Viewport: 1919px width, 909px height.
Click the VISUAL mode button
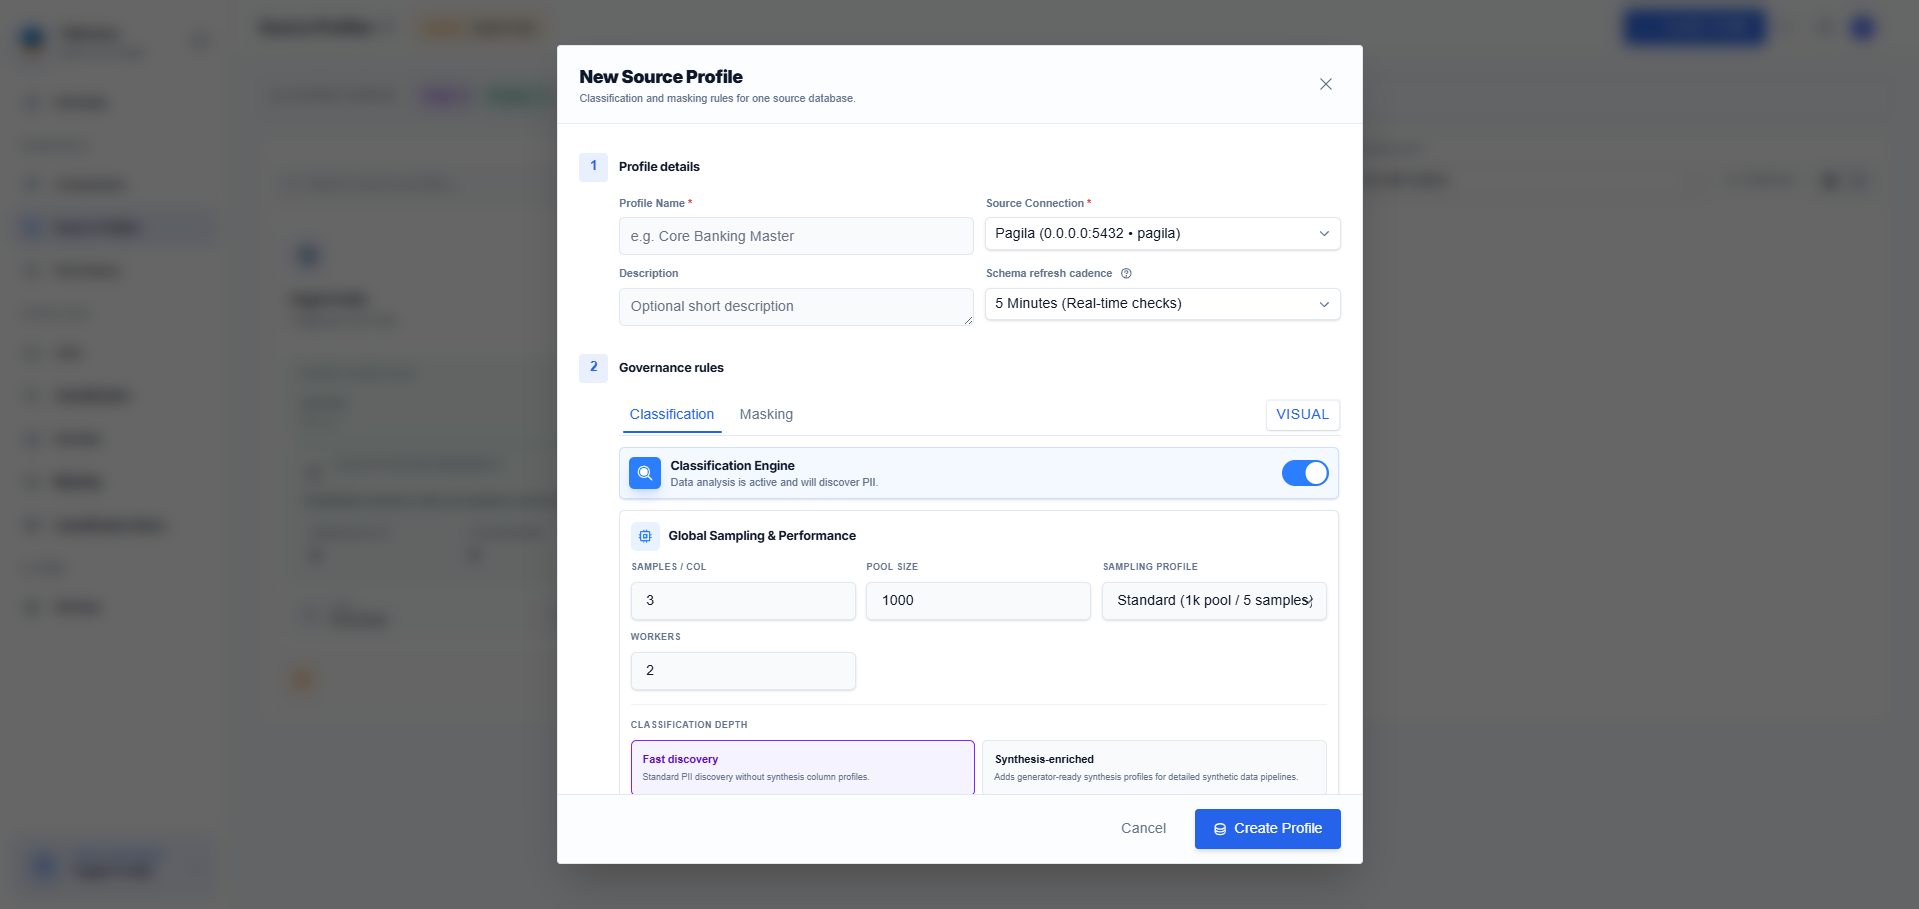pos(1302,415)
